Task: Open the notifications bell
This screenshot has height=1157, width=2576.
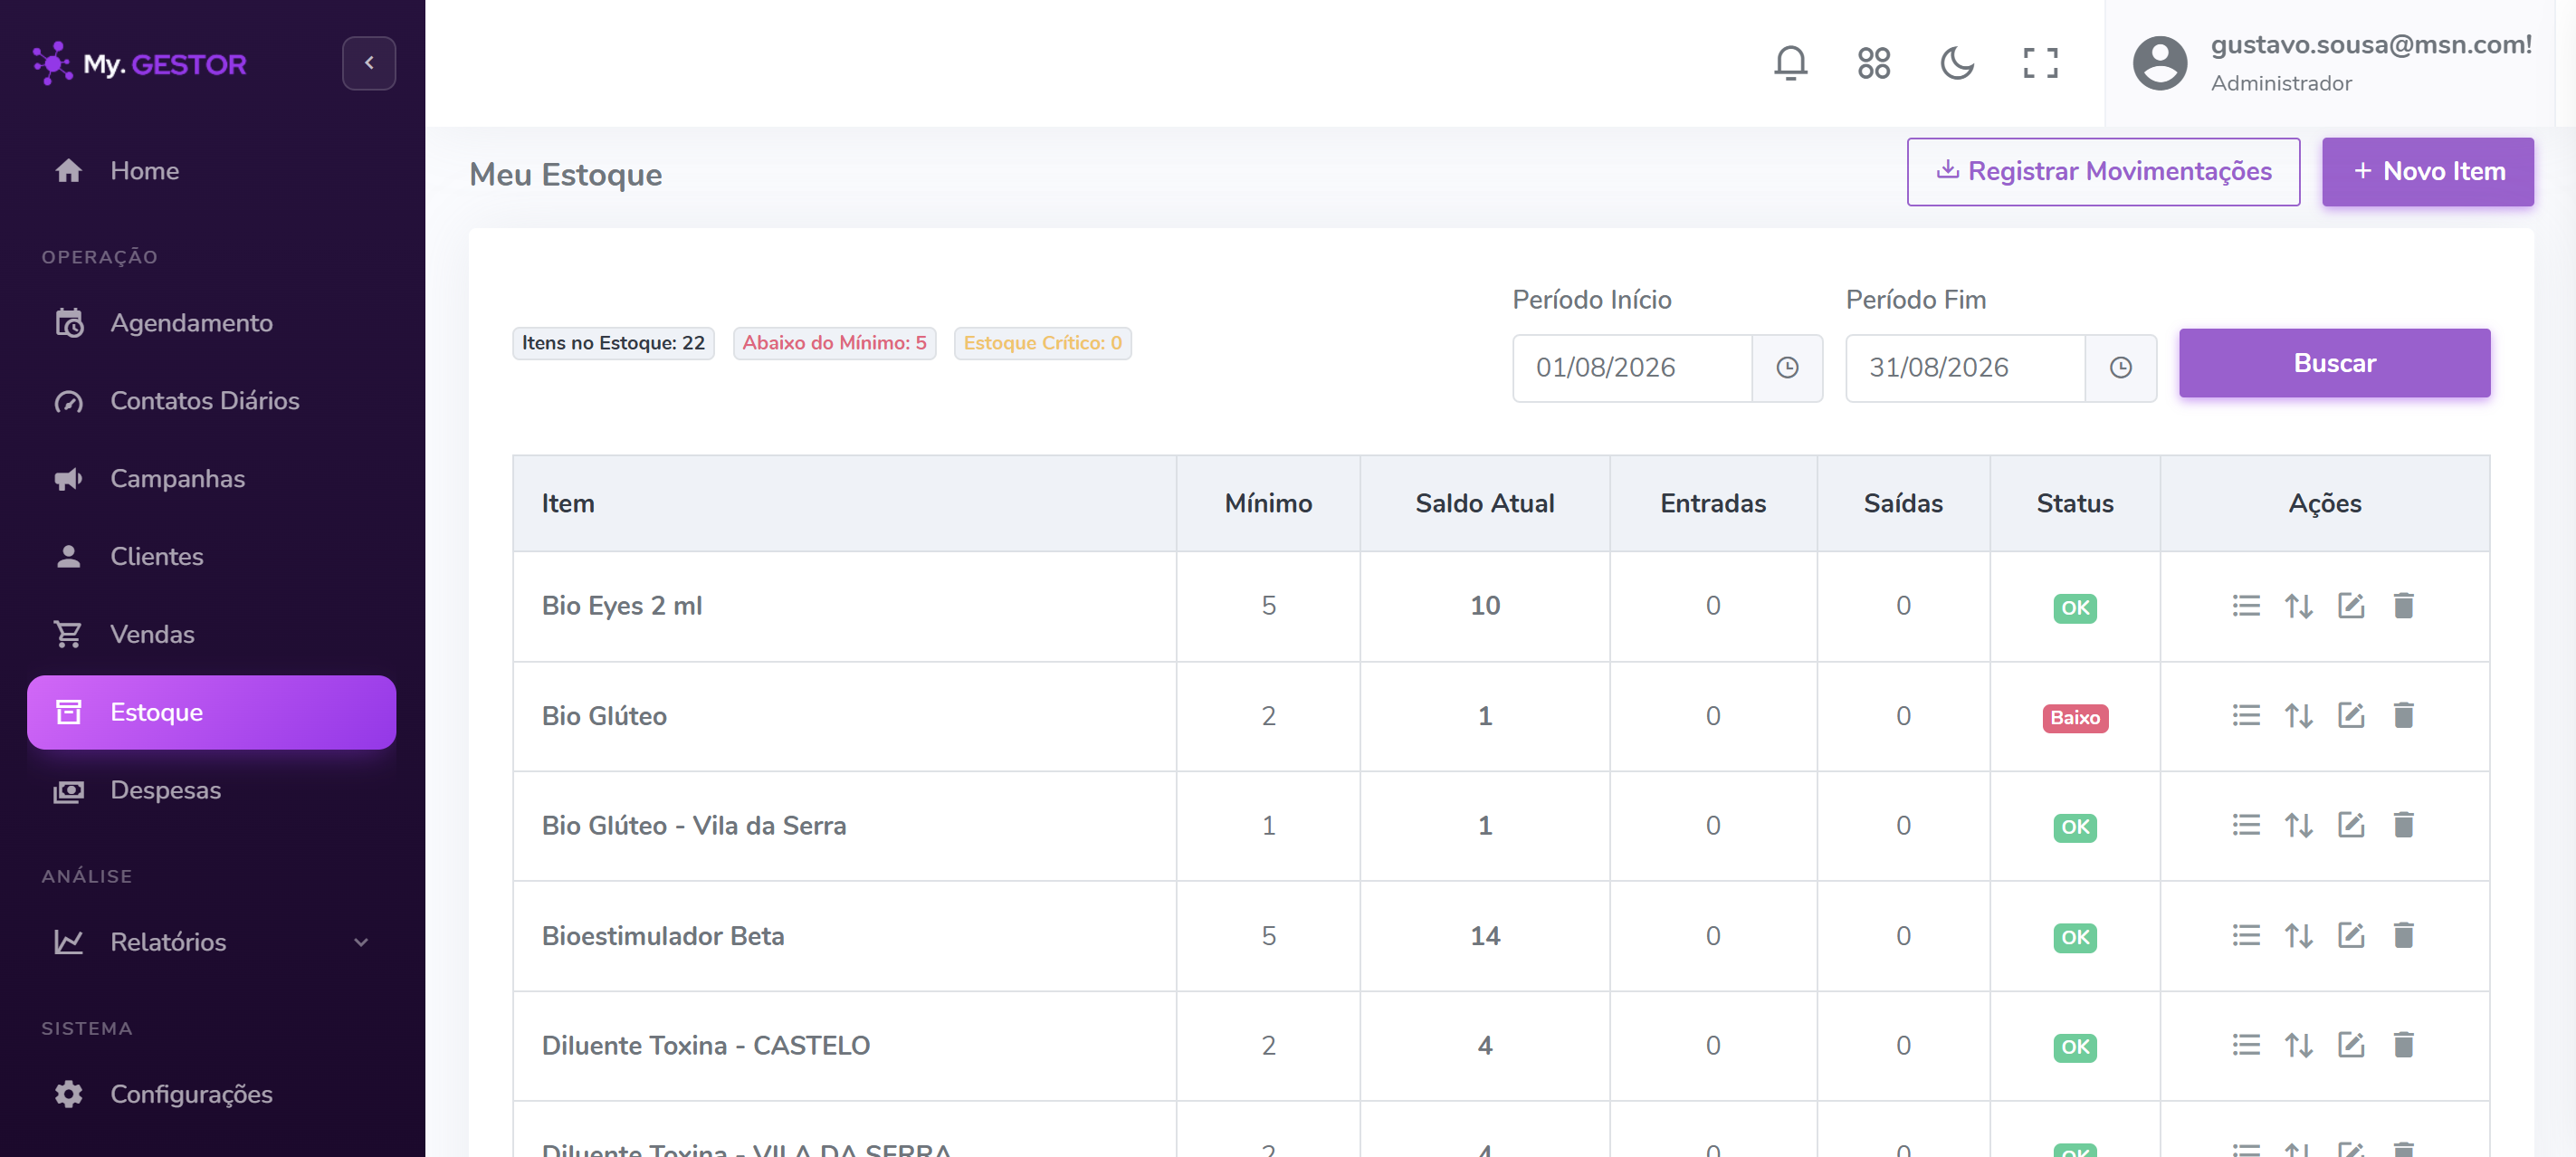Action: pyautogui.click(x=1790, y=63)
